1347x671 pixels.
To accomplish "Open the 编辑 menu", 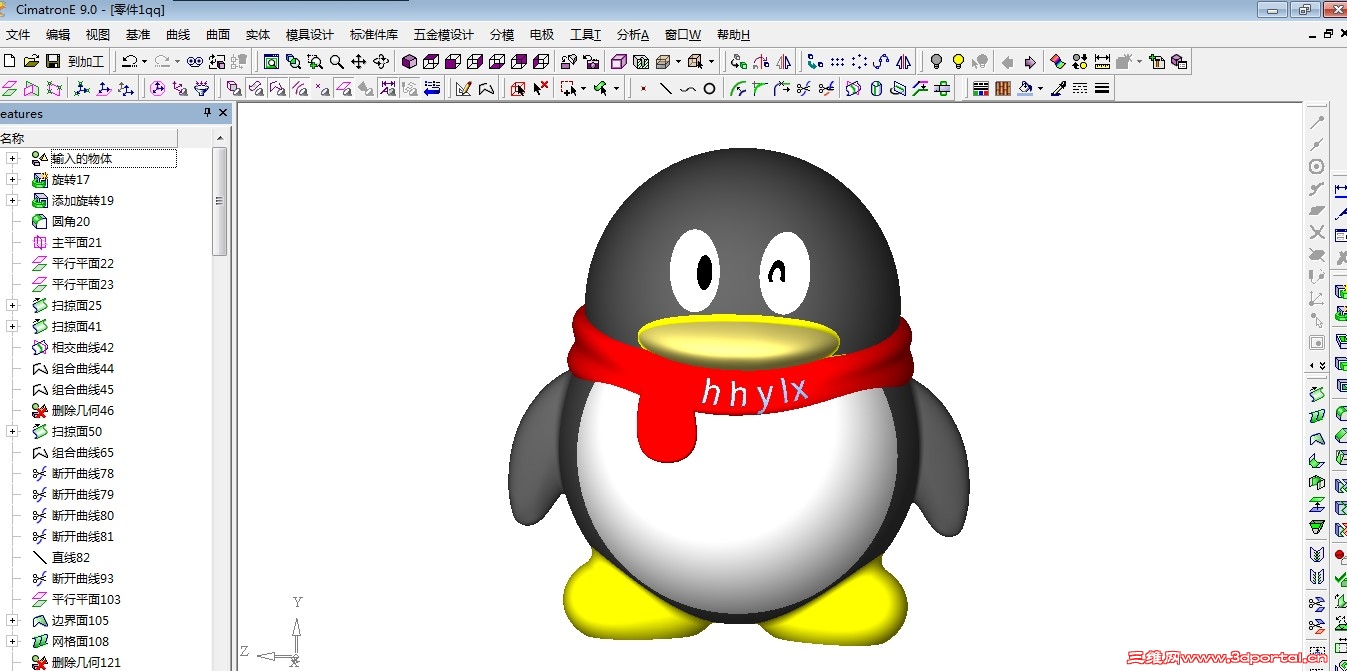I will (x=58, y=35).
